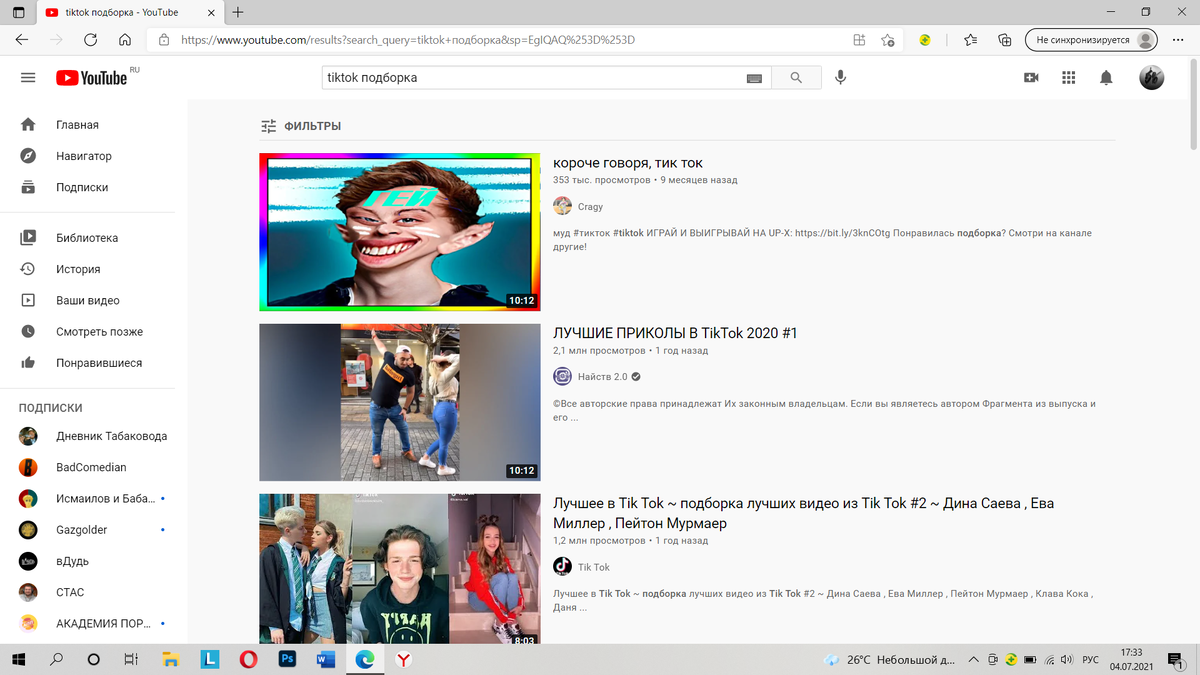Viewport: 1200px width, 675px height.
Task: Open the YouTube hamburger guide menu
Action: 28,77
